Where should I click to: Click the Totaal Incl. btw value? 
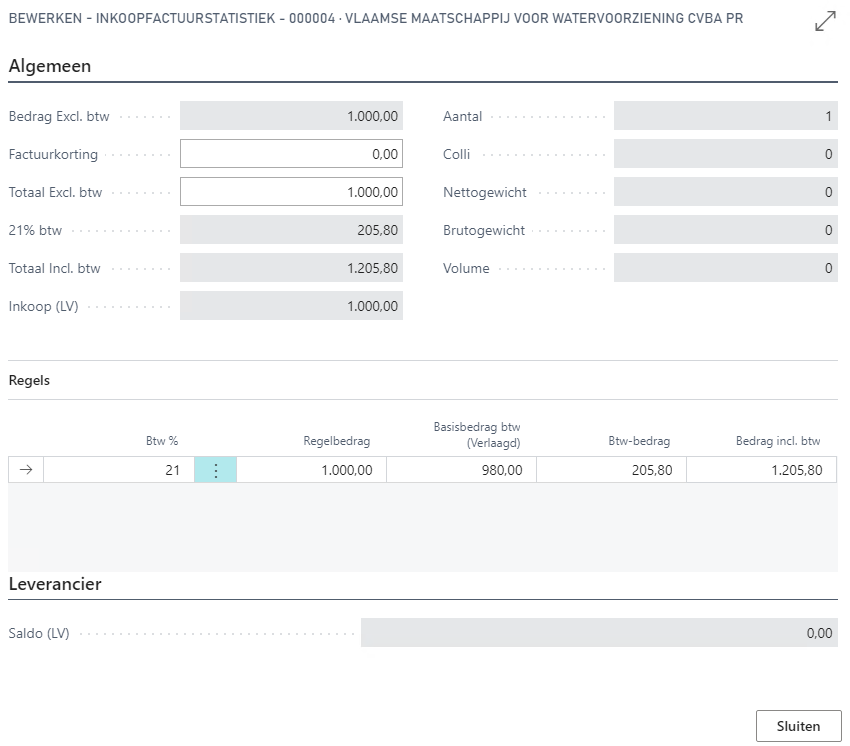pos(291,268)
